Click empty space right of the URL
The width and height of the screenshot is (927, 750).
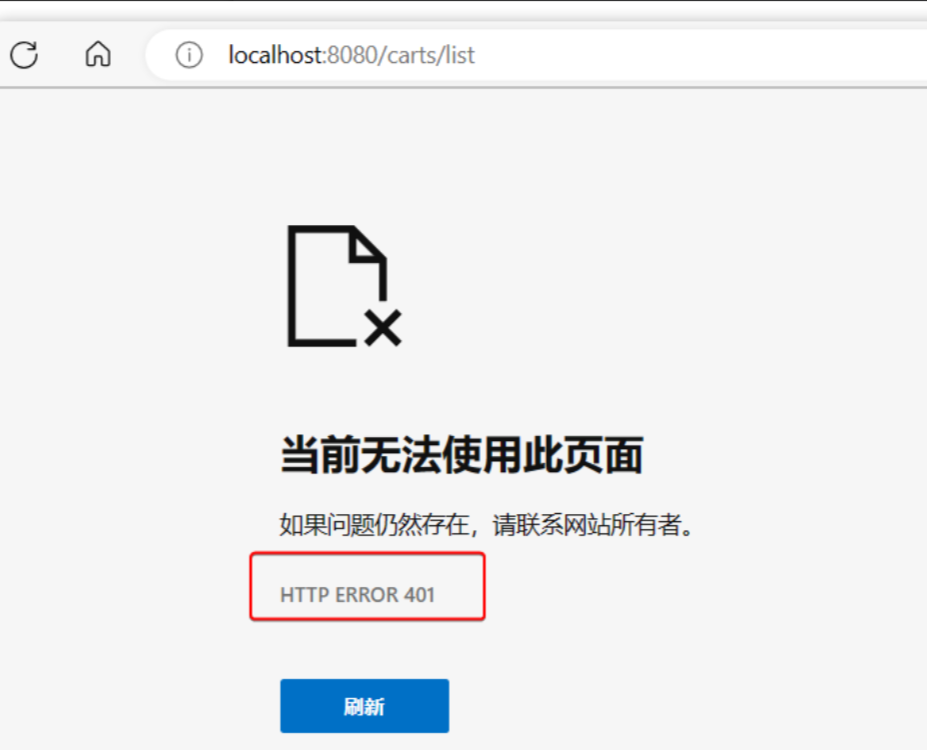pos(698,55)
